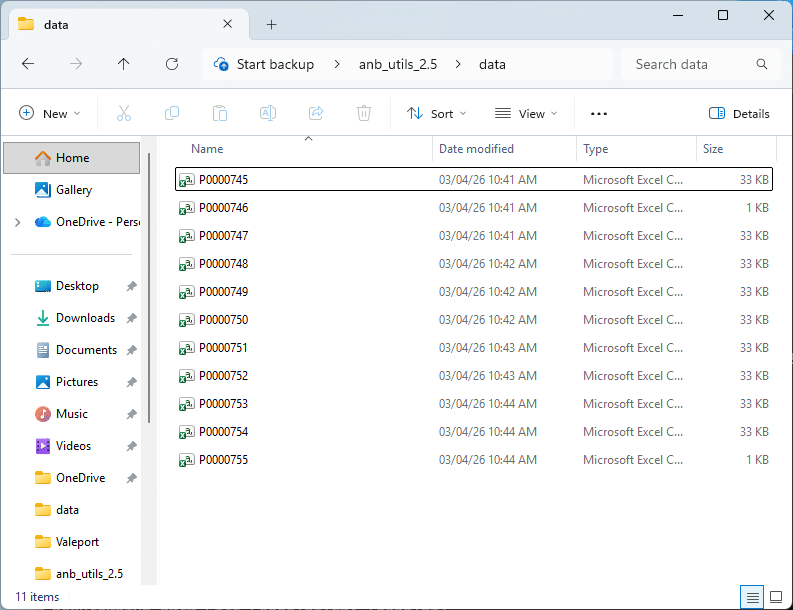Click the Search data input field
793x610 pixels.
click(x=690, y=64)
